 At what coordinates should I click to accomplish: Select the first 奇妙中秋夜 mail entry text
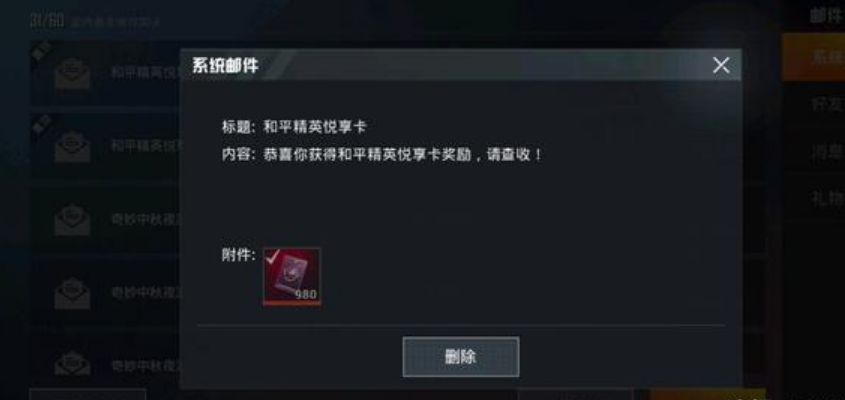pos(146,220)
